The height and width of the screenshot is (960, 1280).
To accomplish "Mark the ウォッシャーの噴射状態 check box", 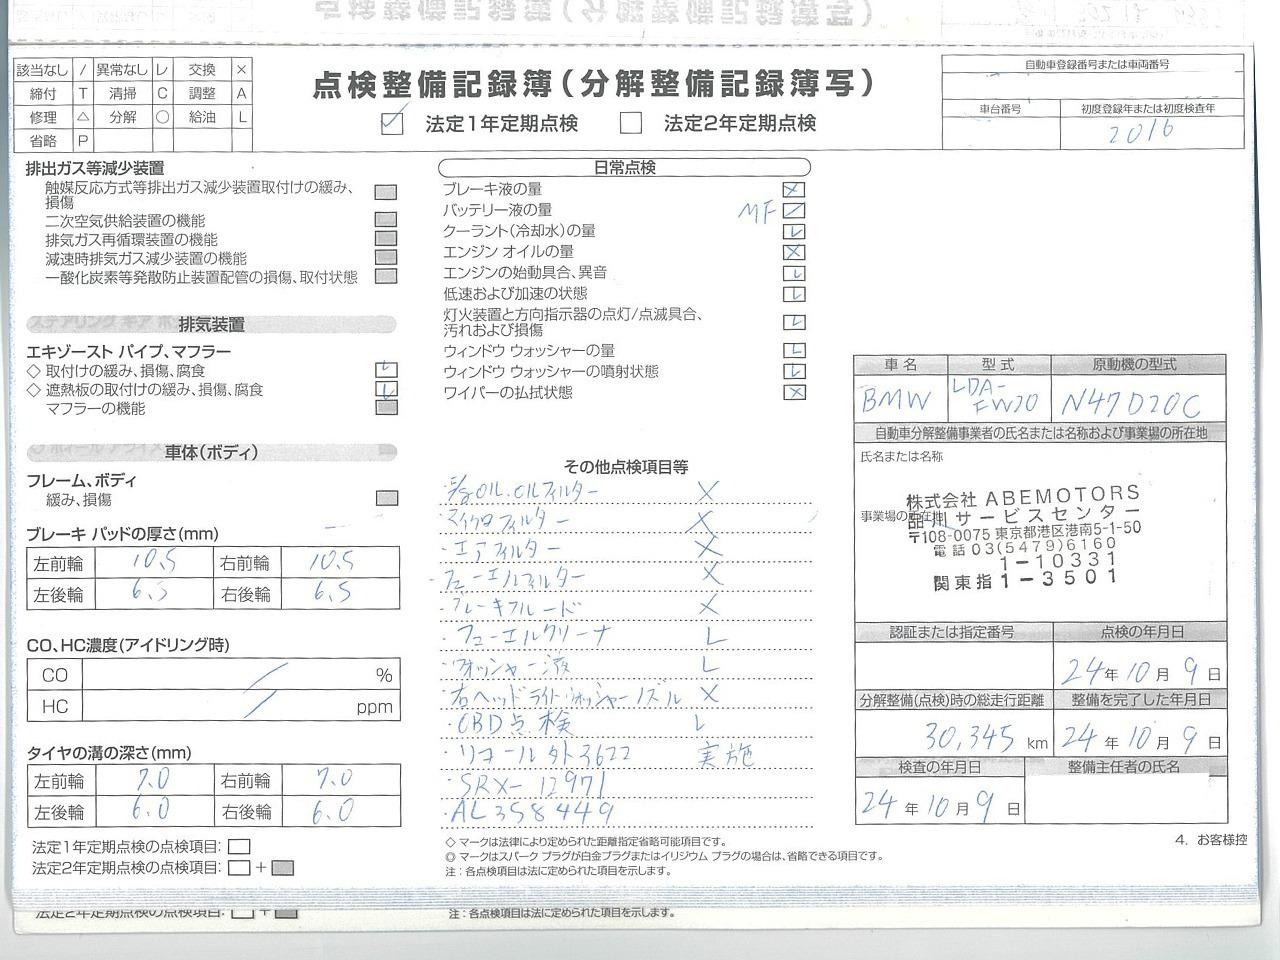I will click(x=794, y=372).
